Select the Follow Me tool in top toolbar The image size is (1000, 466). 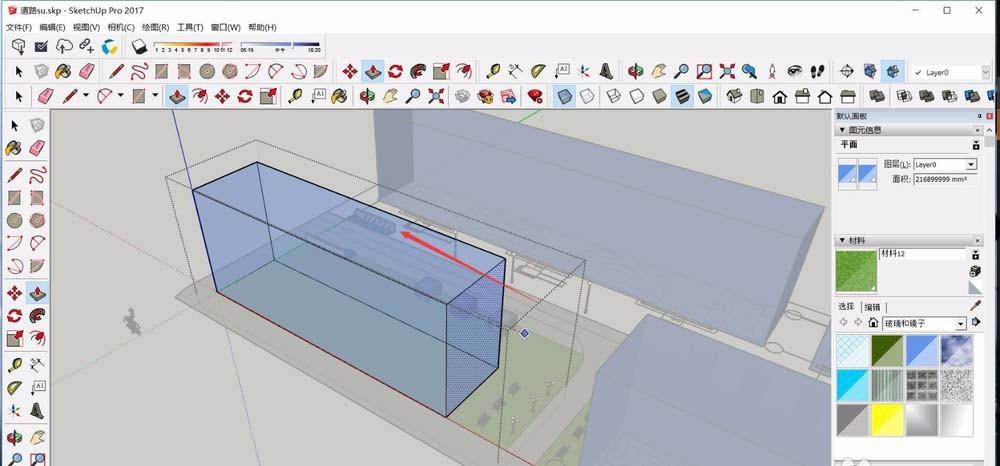418,71
